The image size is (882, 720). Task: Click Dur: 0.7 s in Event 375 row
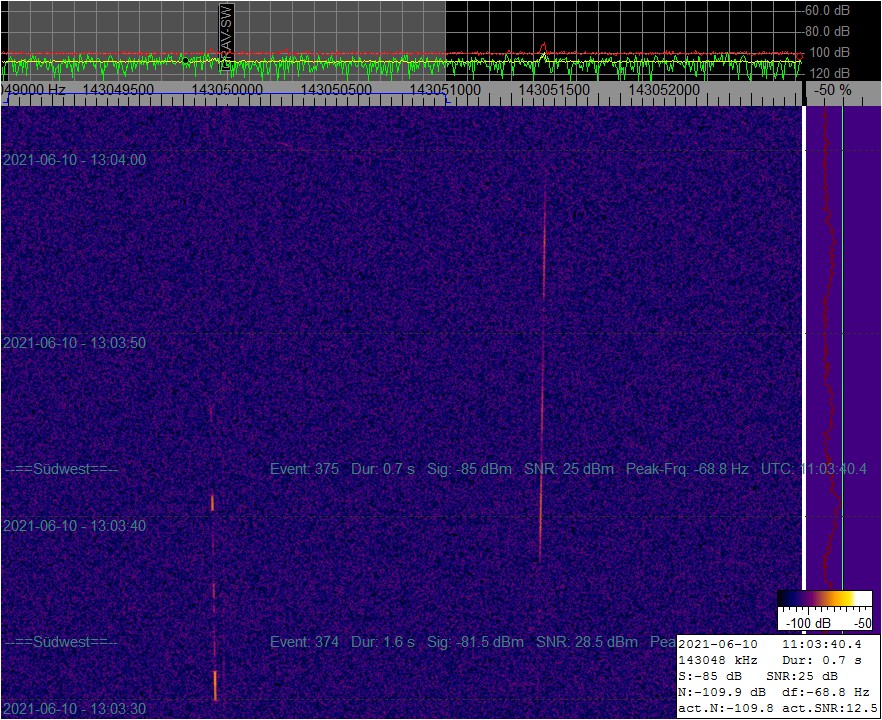point(383,469)
